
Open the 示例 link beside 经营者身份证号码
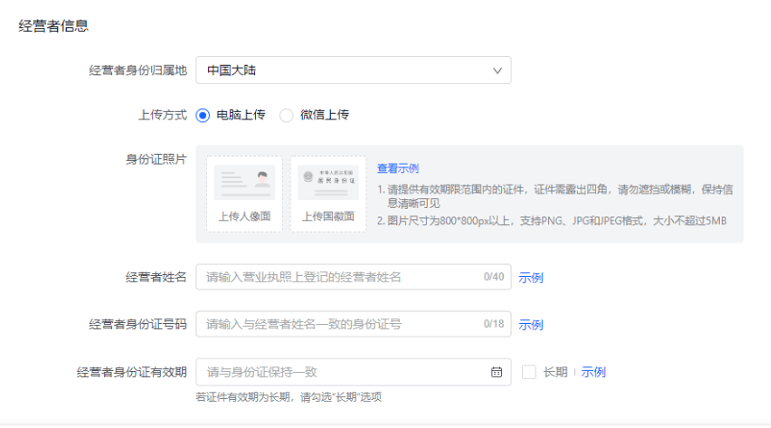tap(531, 324)
